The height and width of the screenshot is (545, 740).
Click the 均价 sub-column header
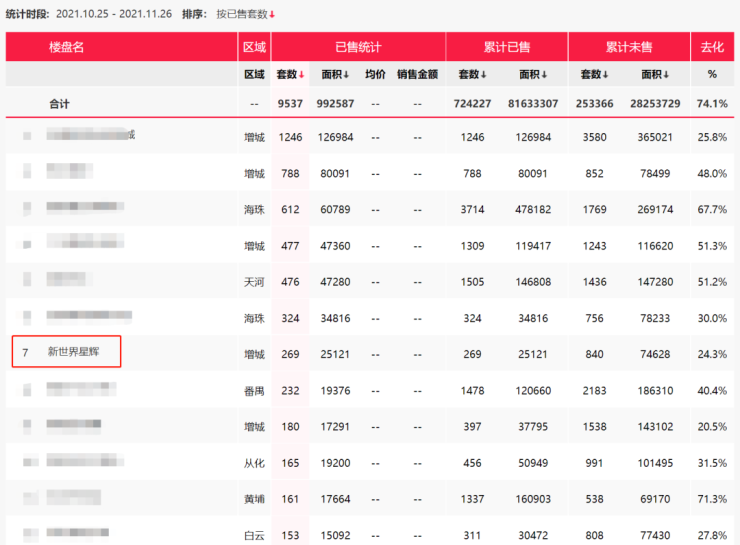[375, 74]
